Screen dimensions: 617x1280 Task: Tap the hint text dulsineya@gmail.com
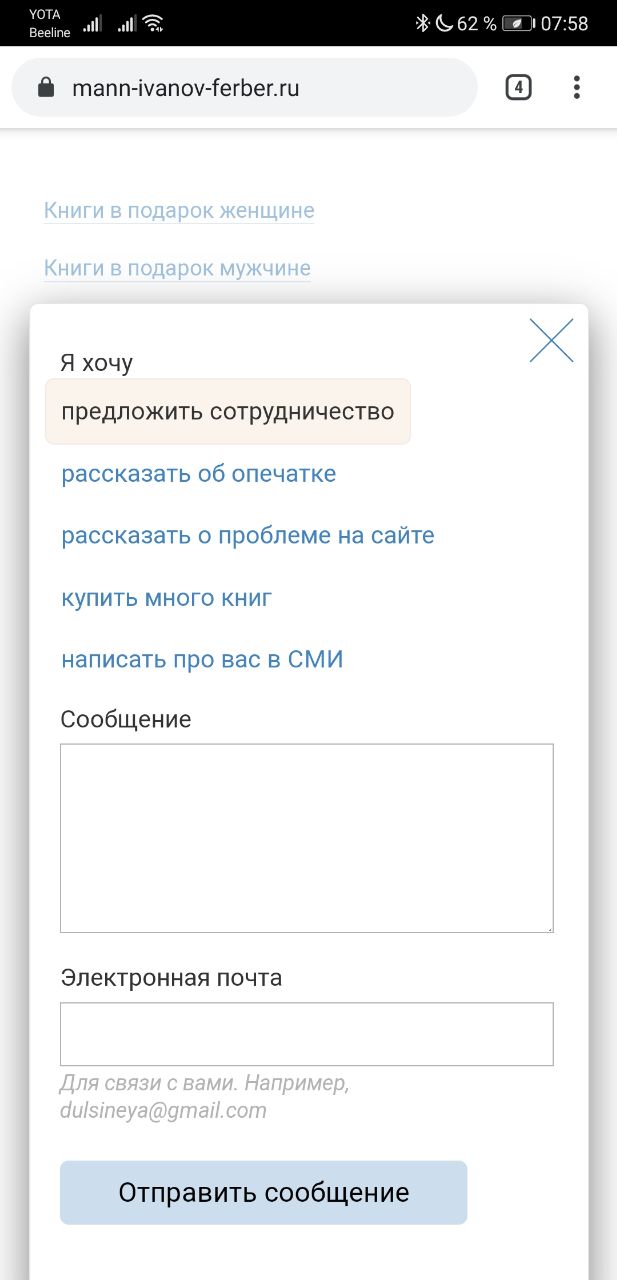pyautogui.click(x=163, y=1110)
